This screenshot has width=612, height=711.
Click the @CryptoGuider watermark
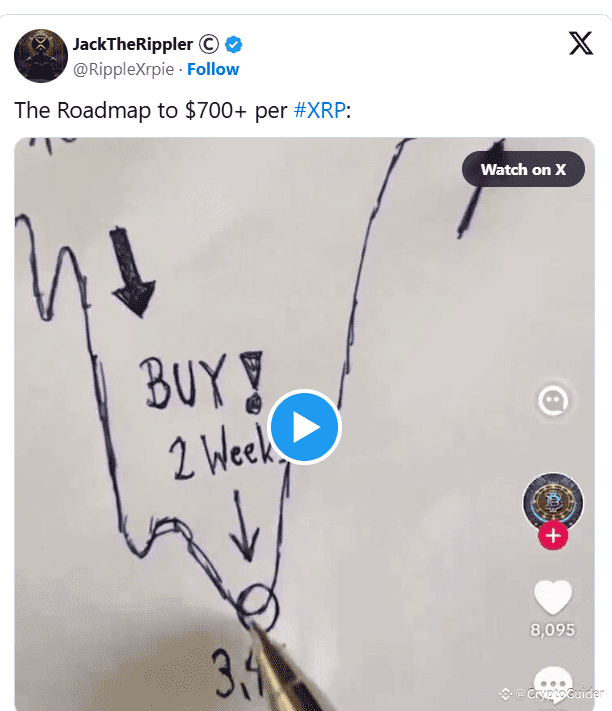click(x=552, y=693)
